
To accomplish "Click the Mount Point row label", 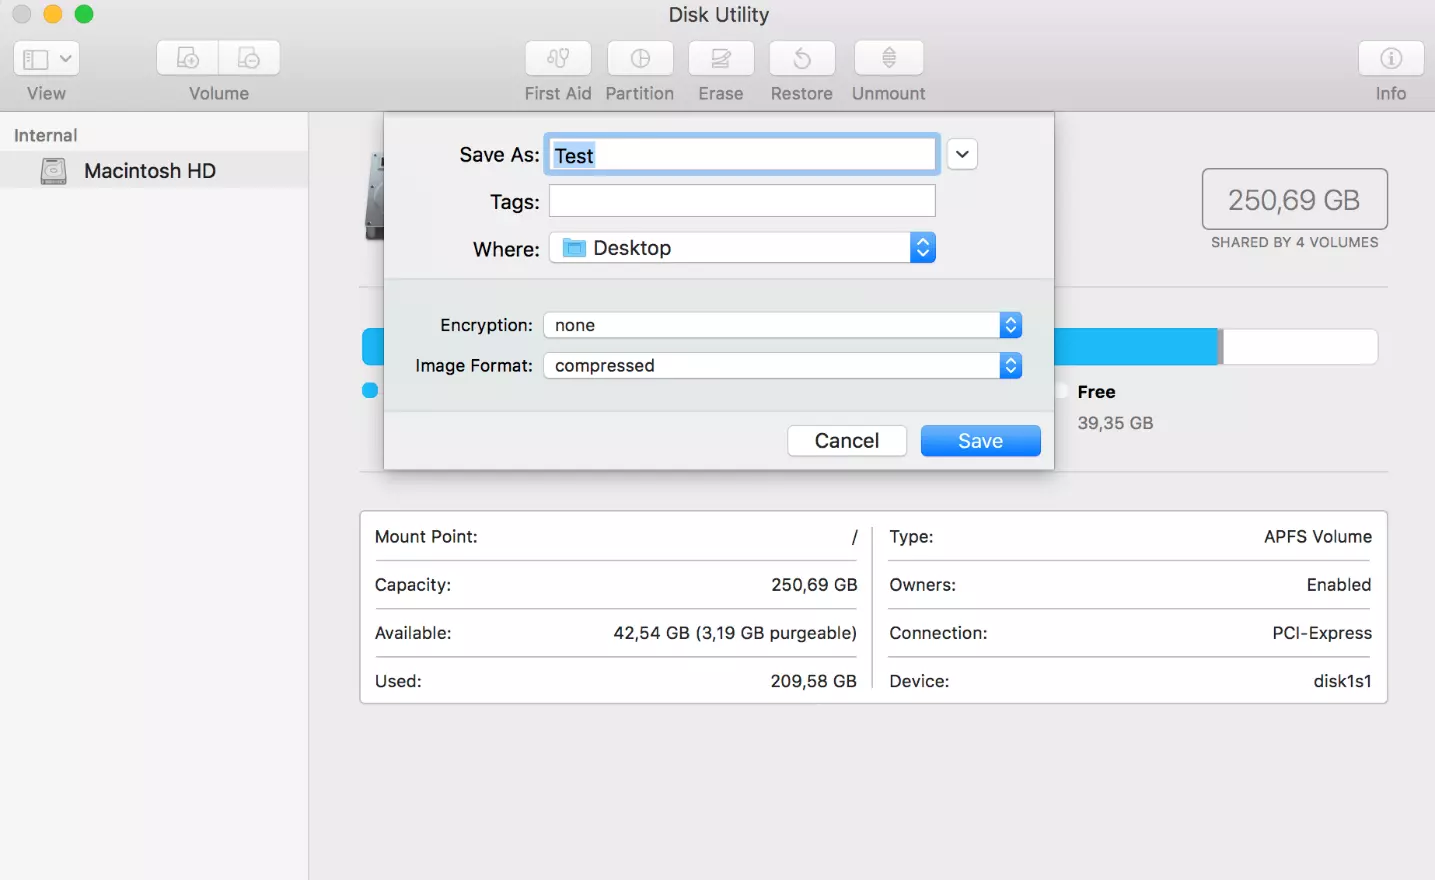I will [426, 537].
